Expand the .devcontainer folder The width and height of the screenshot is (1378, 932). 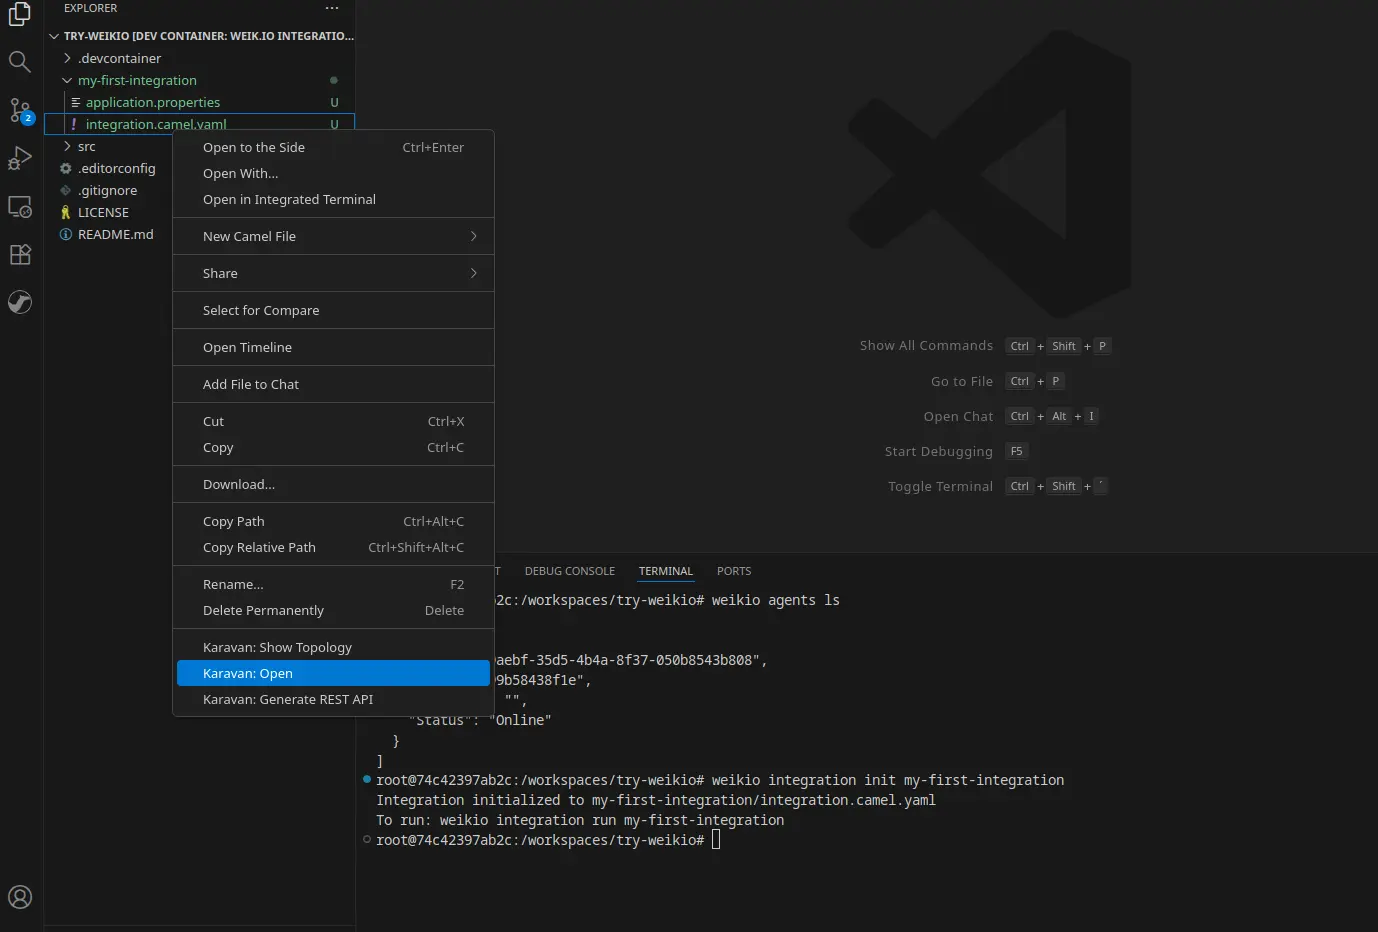pos(119,58)
